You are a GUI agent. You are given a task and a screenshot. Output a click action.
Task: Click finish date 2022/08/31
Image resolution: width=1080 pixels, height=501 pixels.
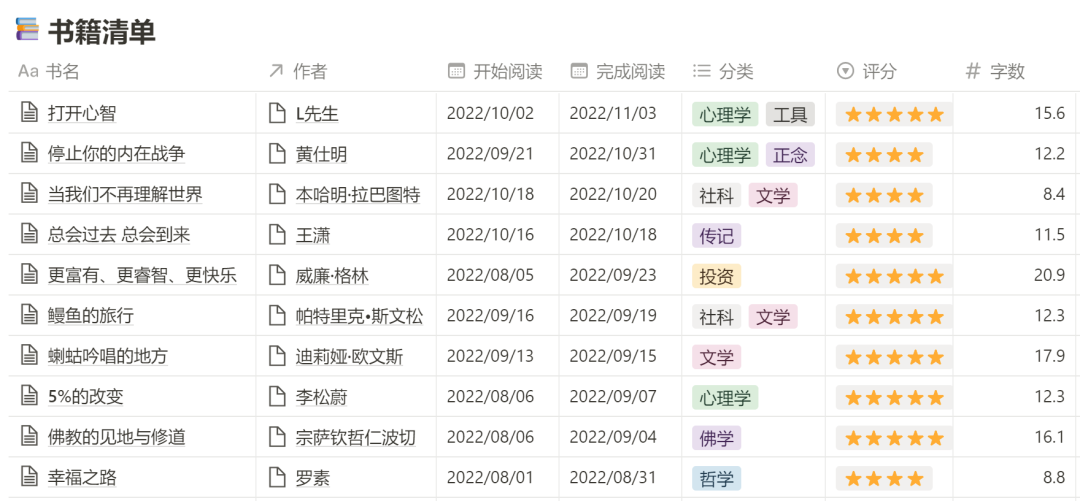613,478
